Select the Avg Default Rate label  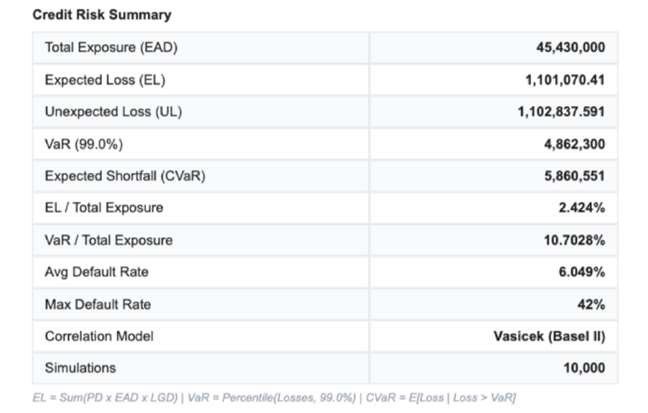click(96, 272)
